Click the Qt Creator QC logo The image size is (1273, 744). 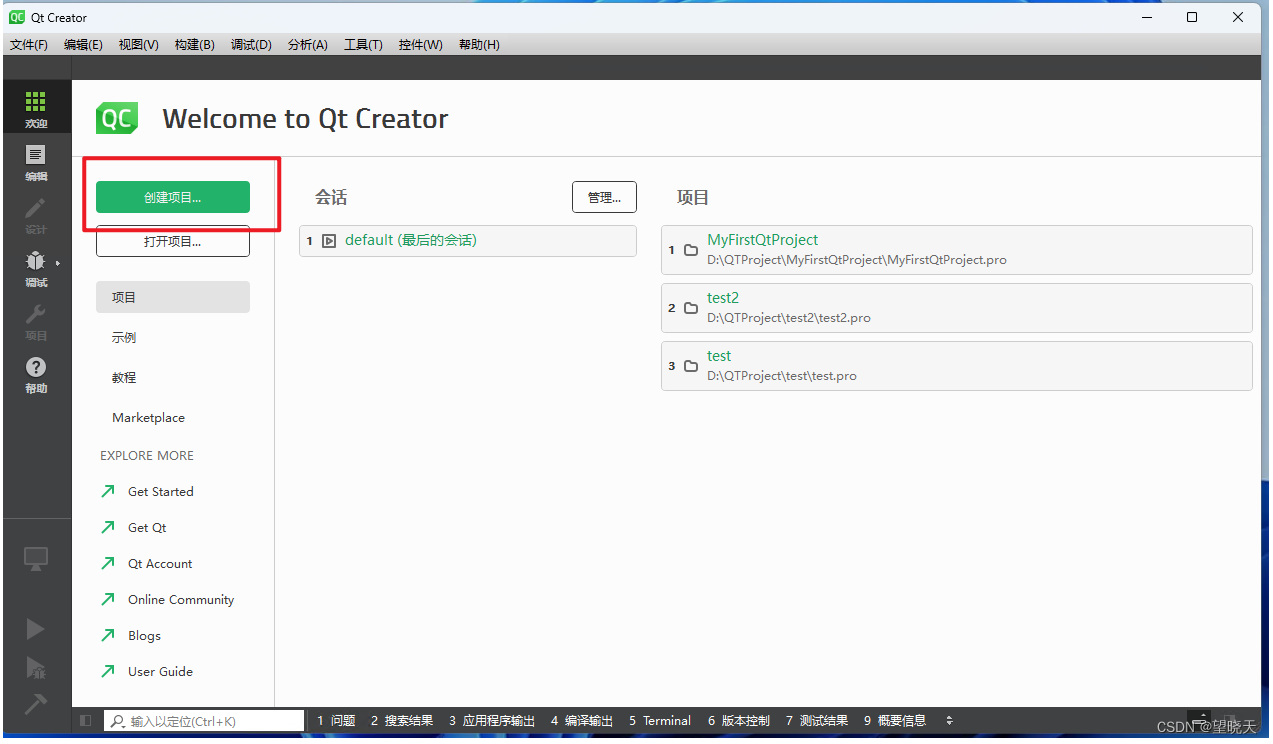(116, 118)
